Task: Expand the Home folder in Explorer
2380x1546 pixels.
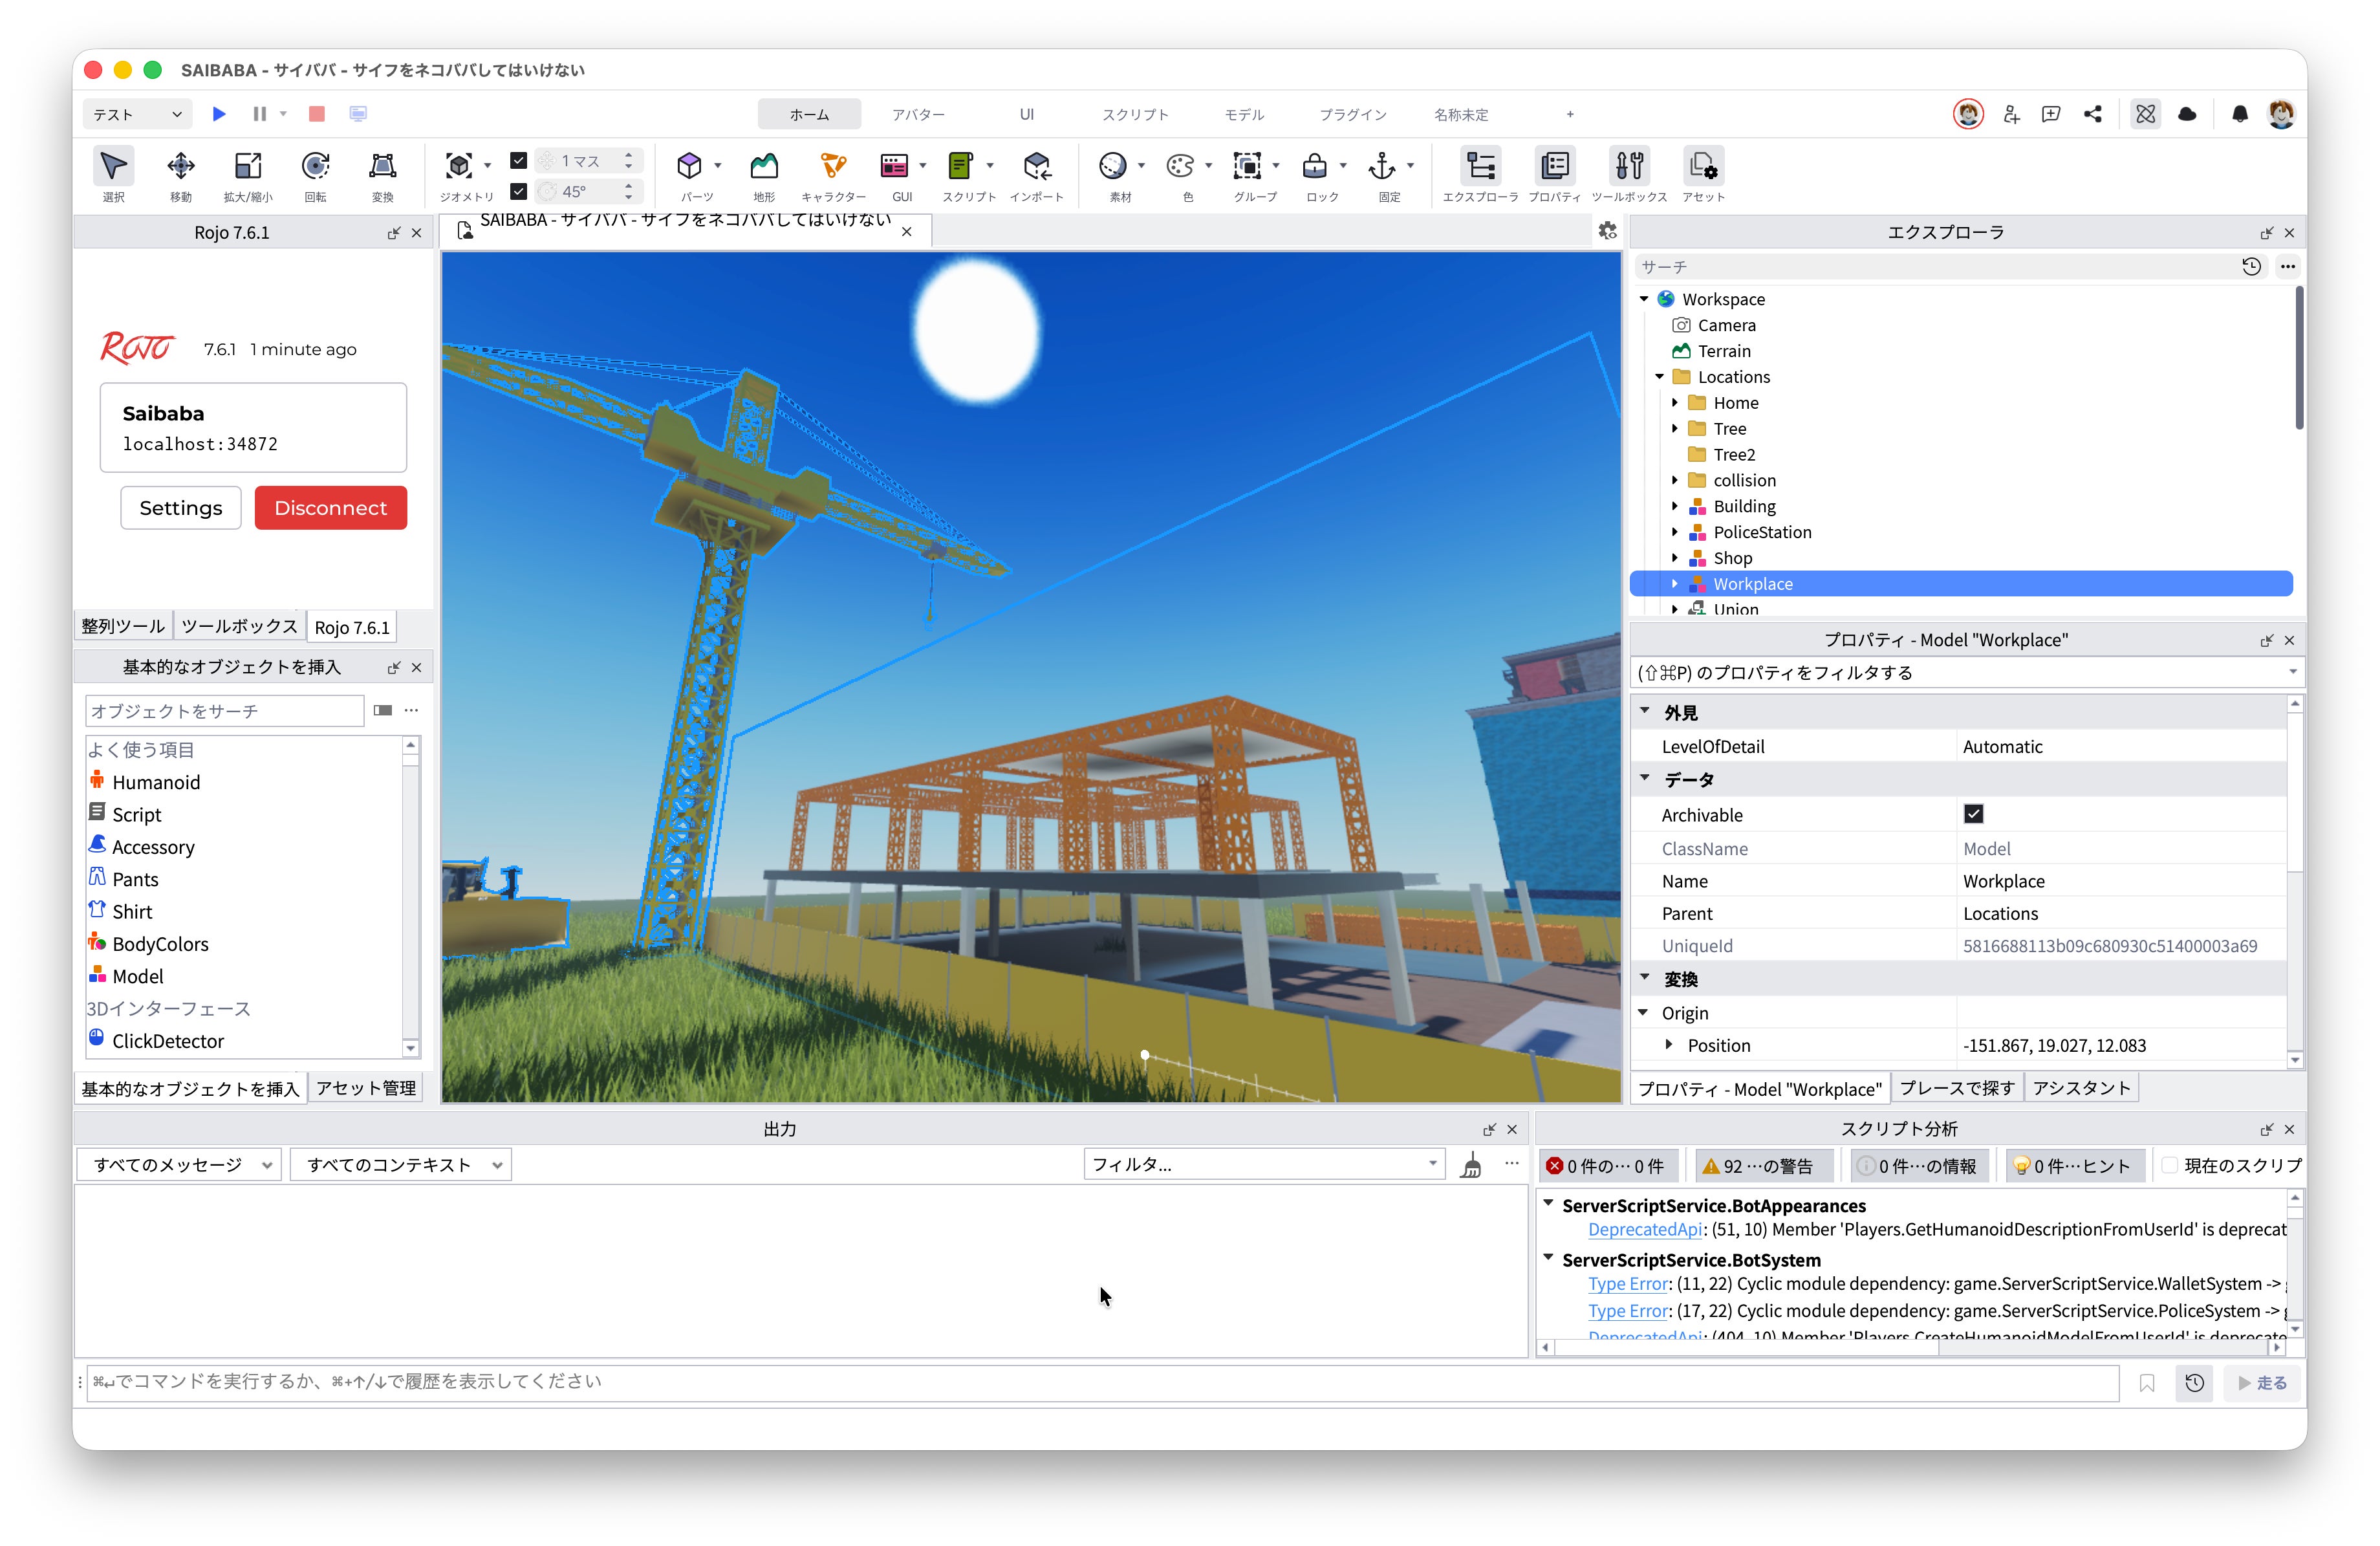Action: tap(1675, 403)
